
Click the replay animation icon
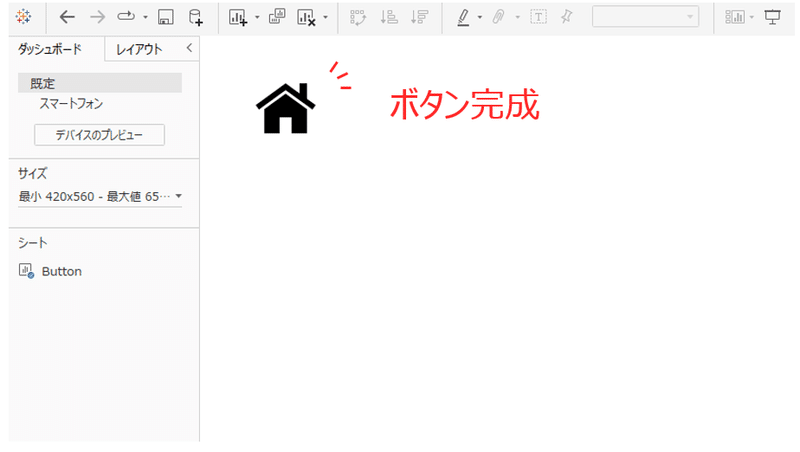point(126,17)
